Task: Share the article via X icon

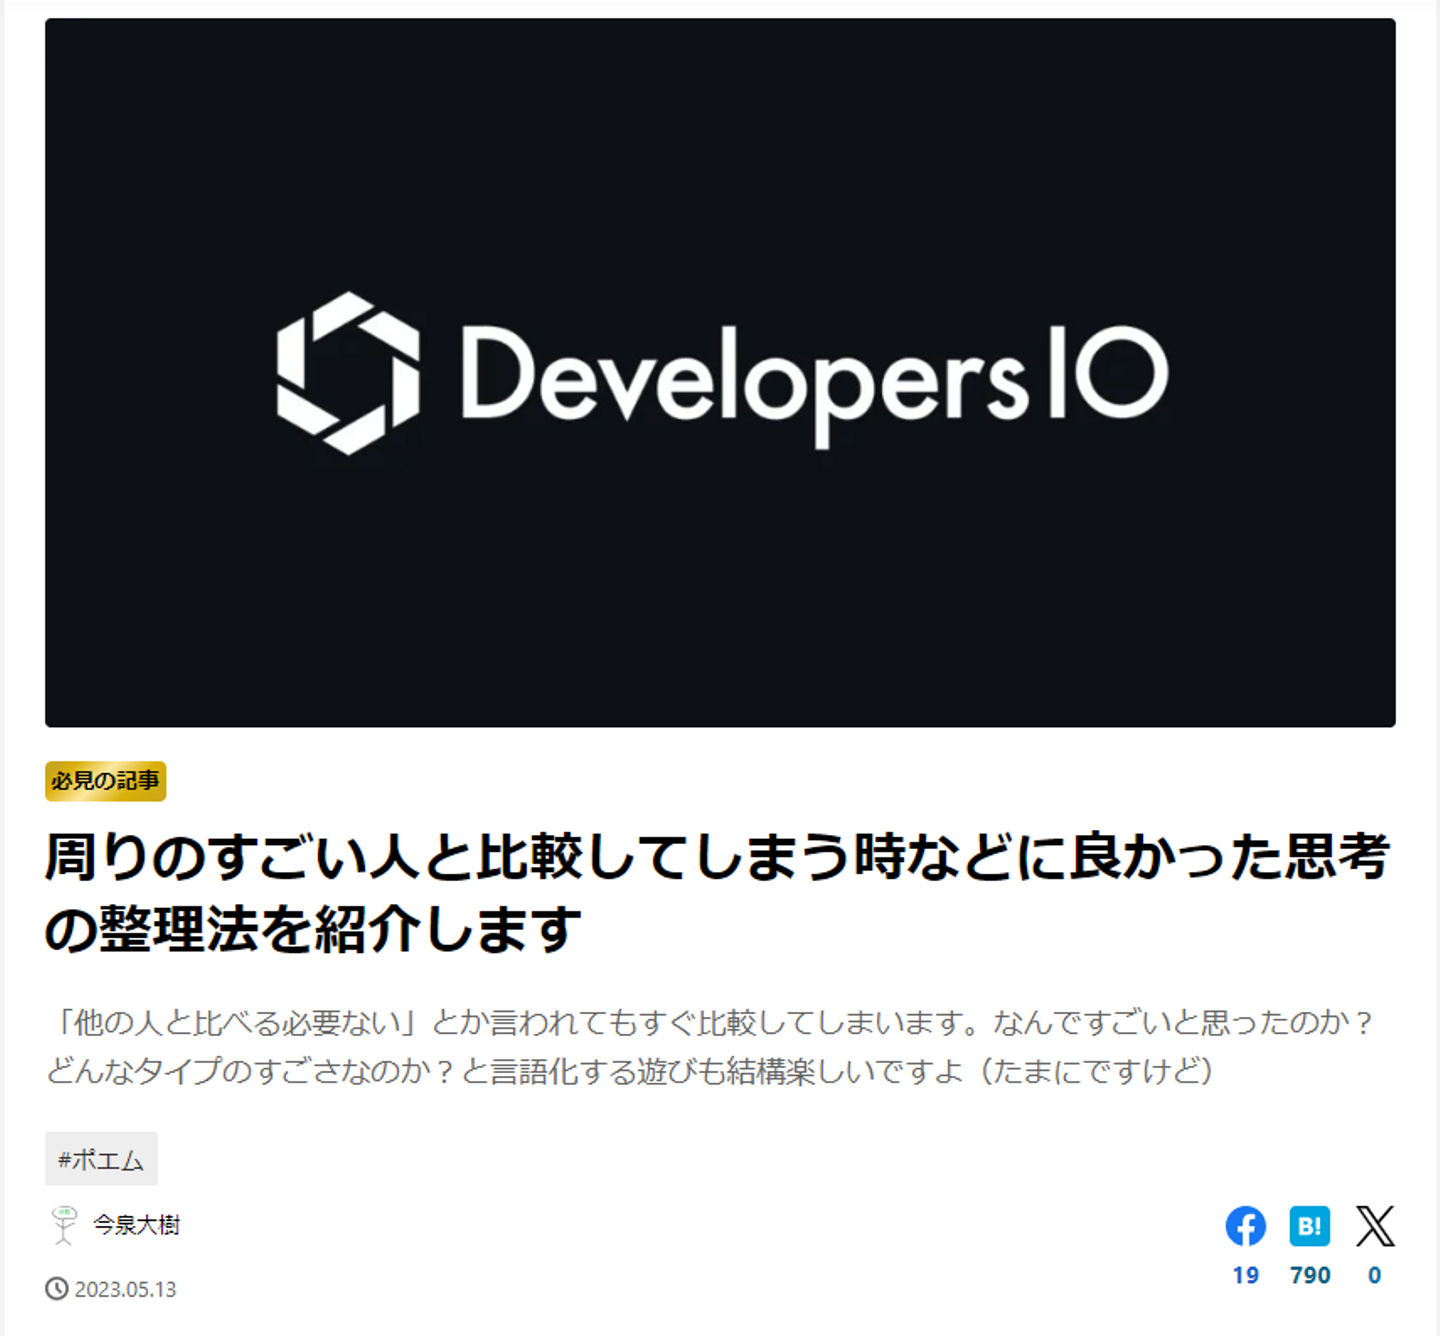Action: 1375,1226
